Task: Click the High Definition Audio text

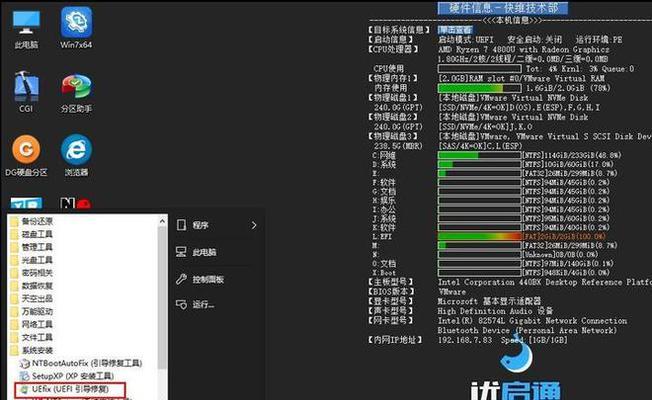Action: [x=495, y=311]
